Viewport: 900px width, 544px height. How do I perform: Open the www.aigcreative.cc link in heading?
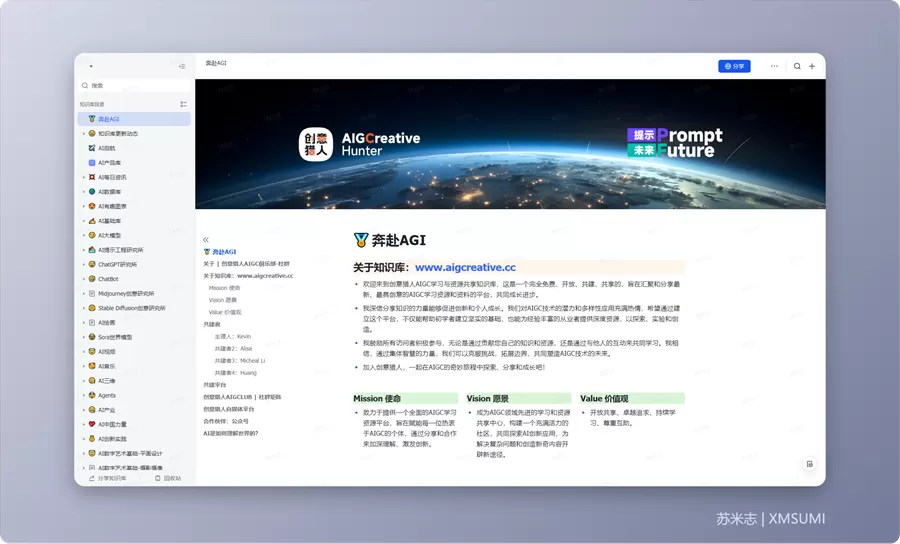click(465, 267)
